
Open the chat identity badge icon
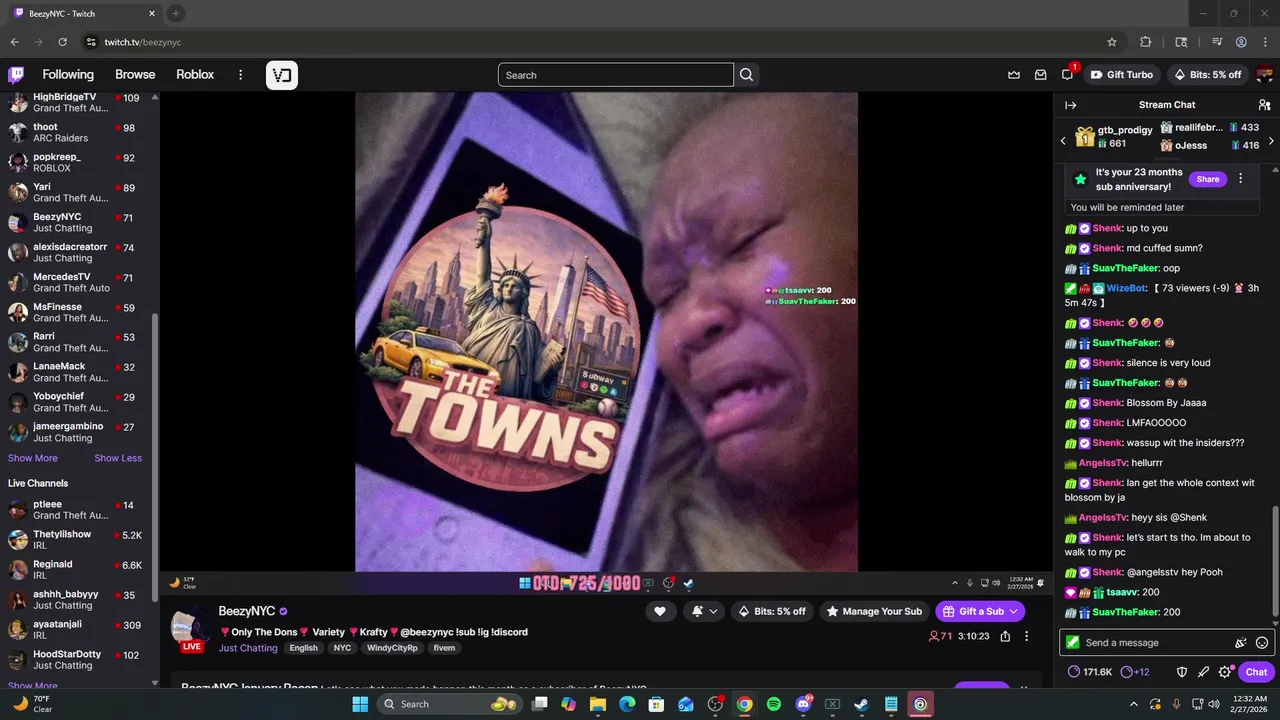click(x=1073, y=643)
